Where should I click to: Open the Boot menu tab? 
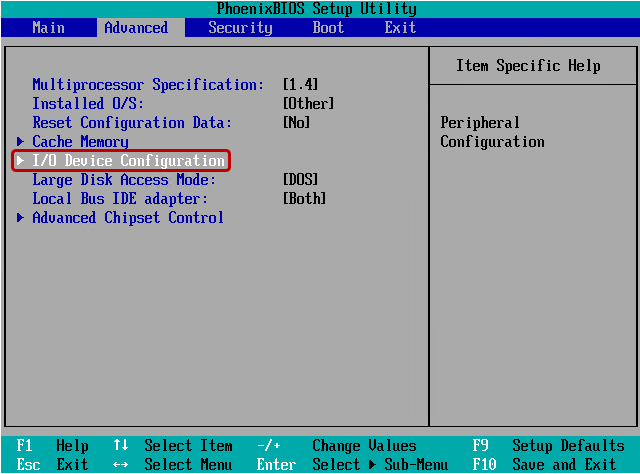[328, 28]
